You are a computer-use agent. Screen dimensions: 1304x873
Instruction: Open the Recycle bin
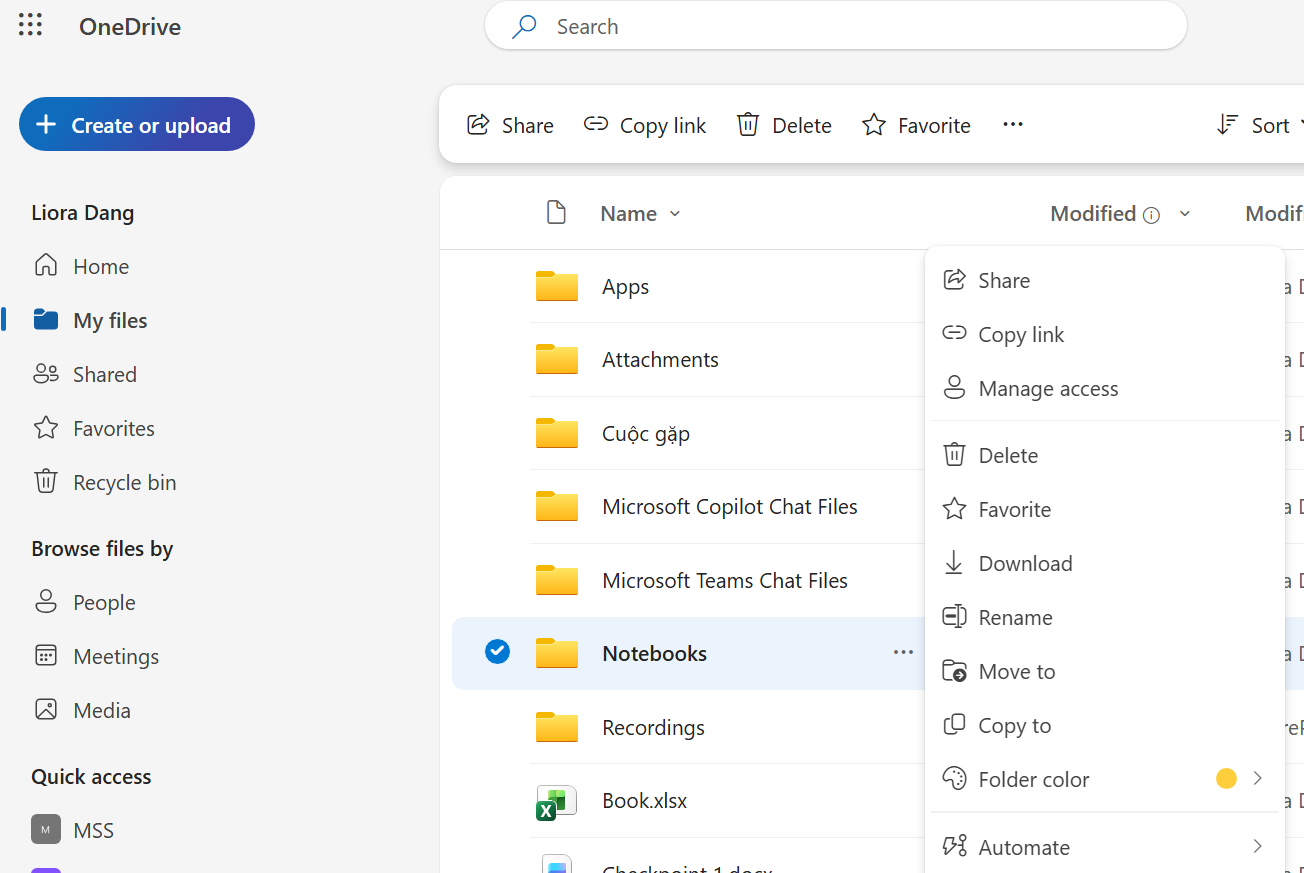(x=106, y=482)
